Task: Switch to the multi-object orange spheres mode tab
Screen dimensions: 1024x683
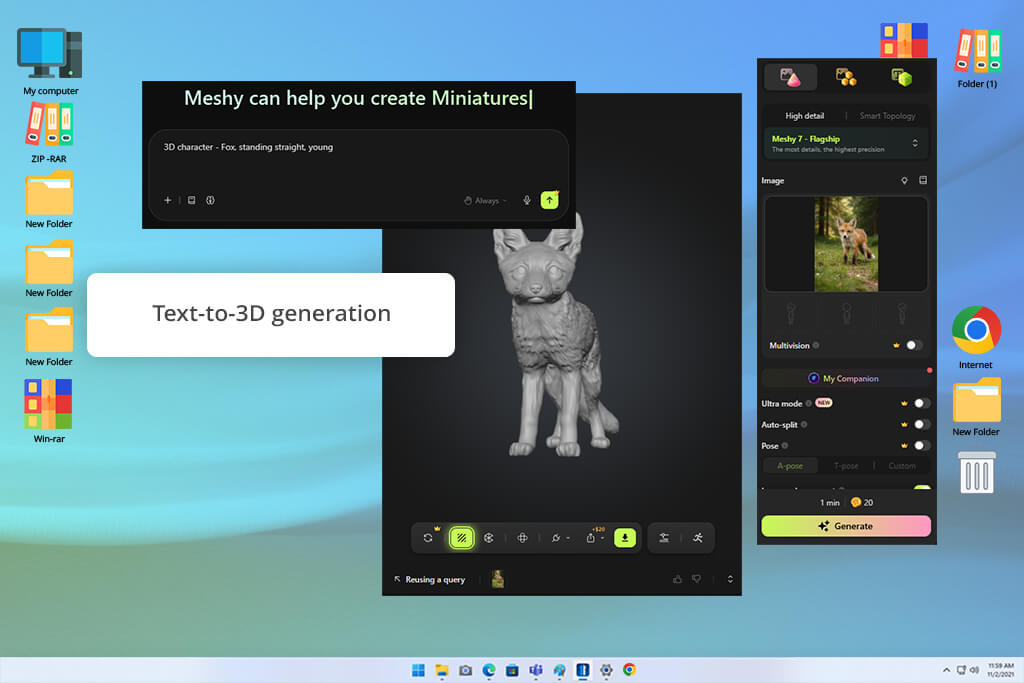Action: [846, 78]
